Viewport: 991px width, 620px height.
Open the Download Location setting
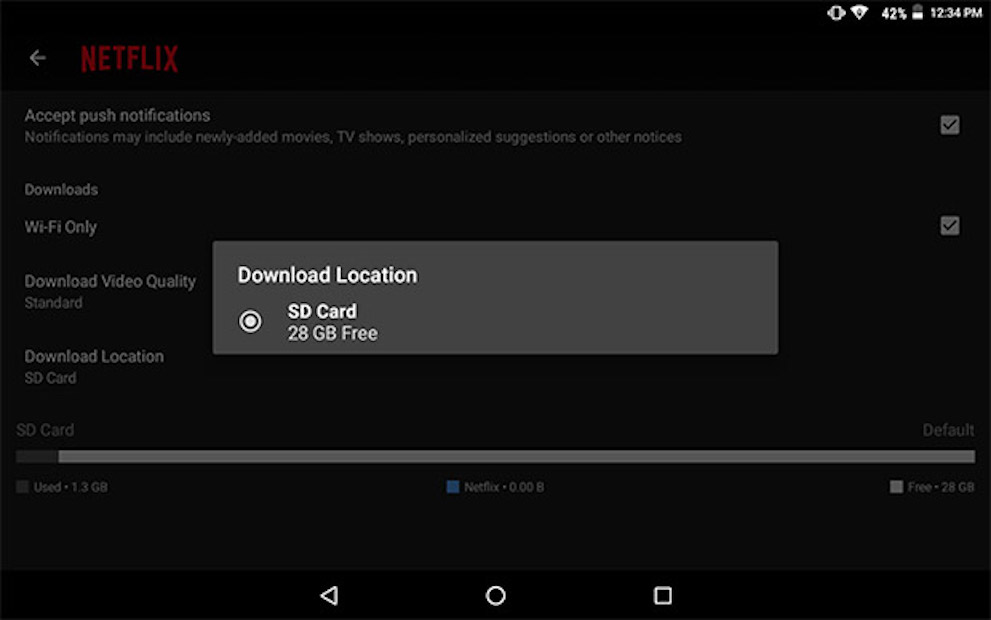click(x=94, y=366)
